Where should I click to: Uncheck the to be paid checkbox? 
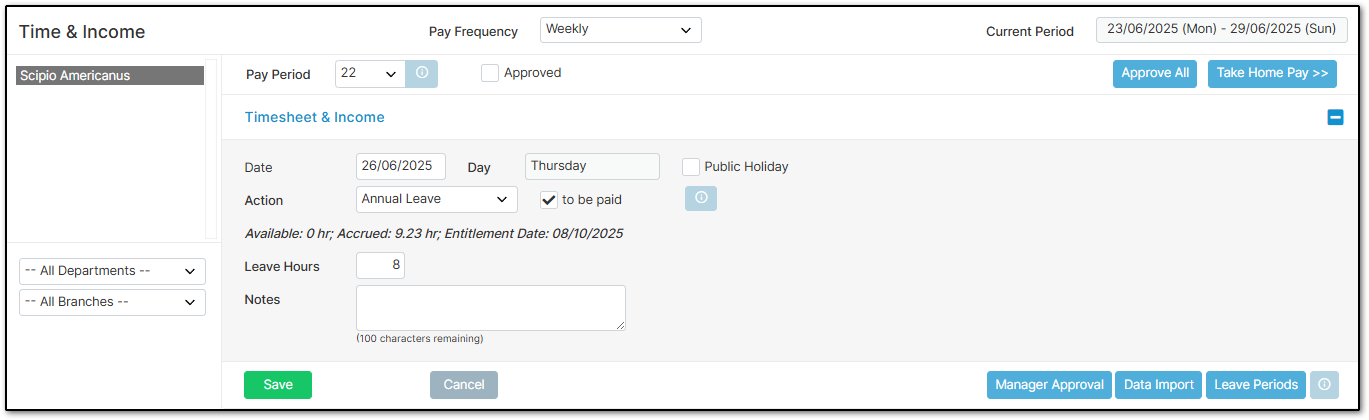tap(549, 200)
